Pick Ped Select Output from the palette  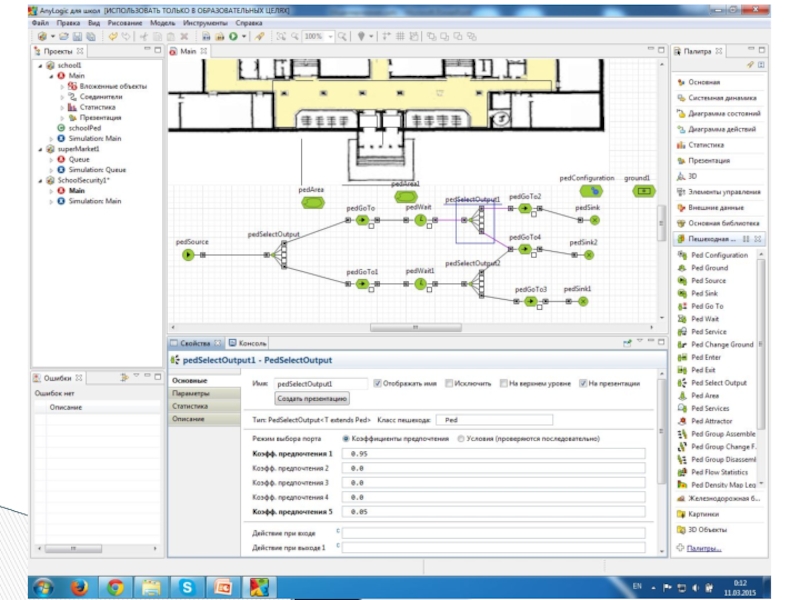click(719, 382)
